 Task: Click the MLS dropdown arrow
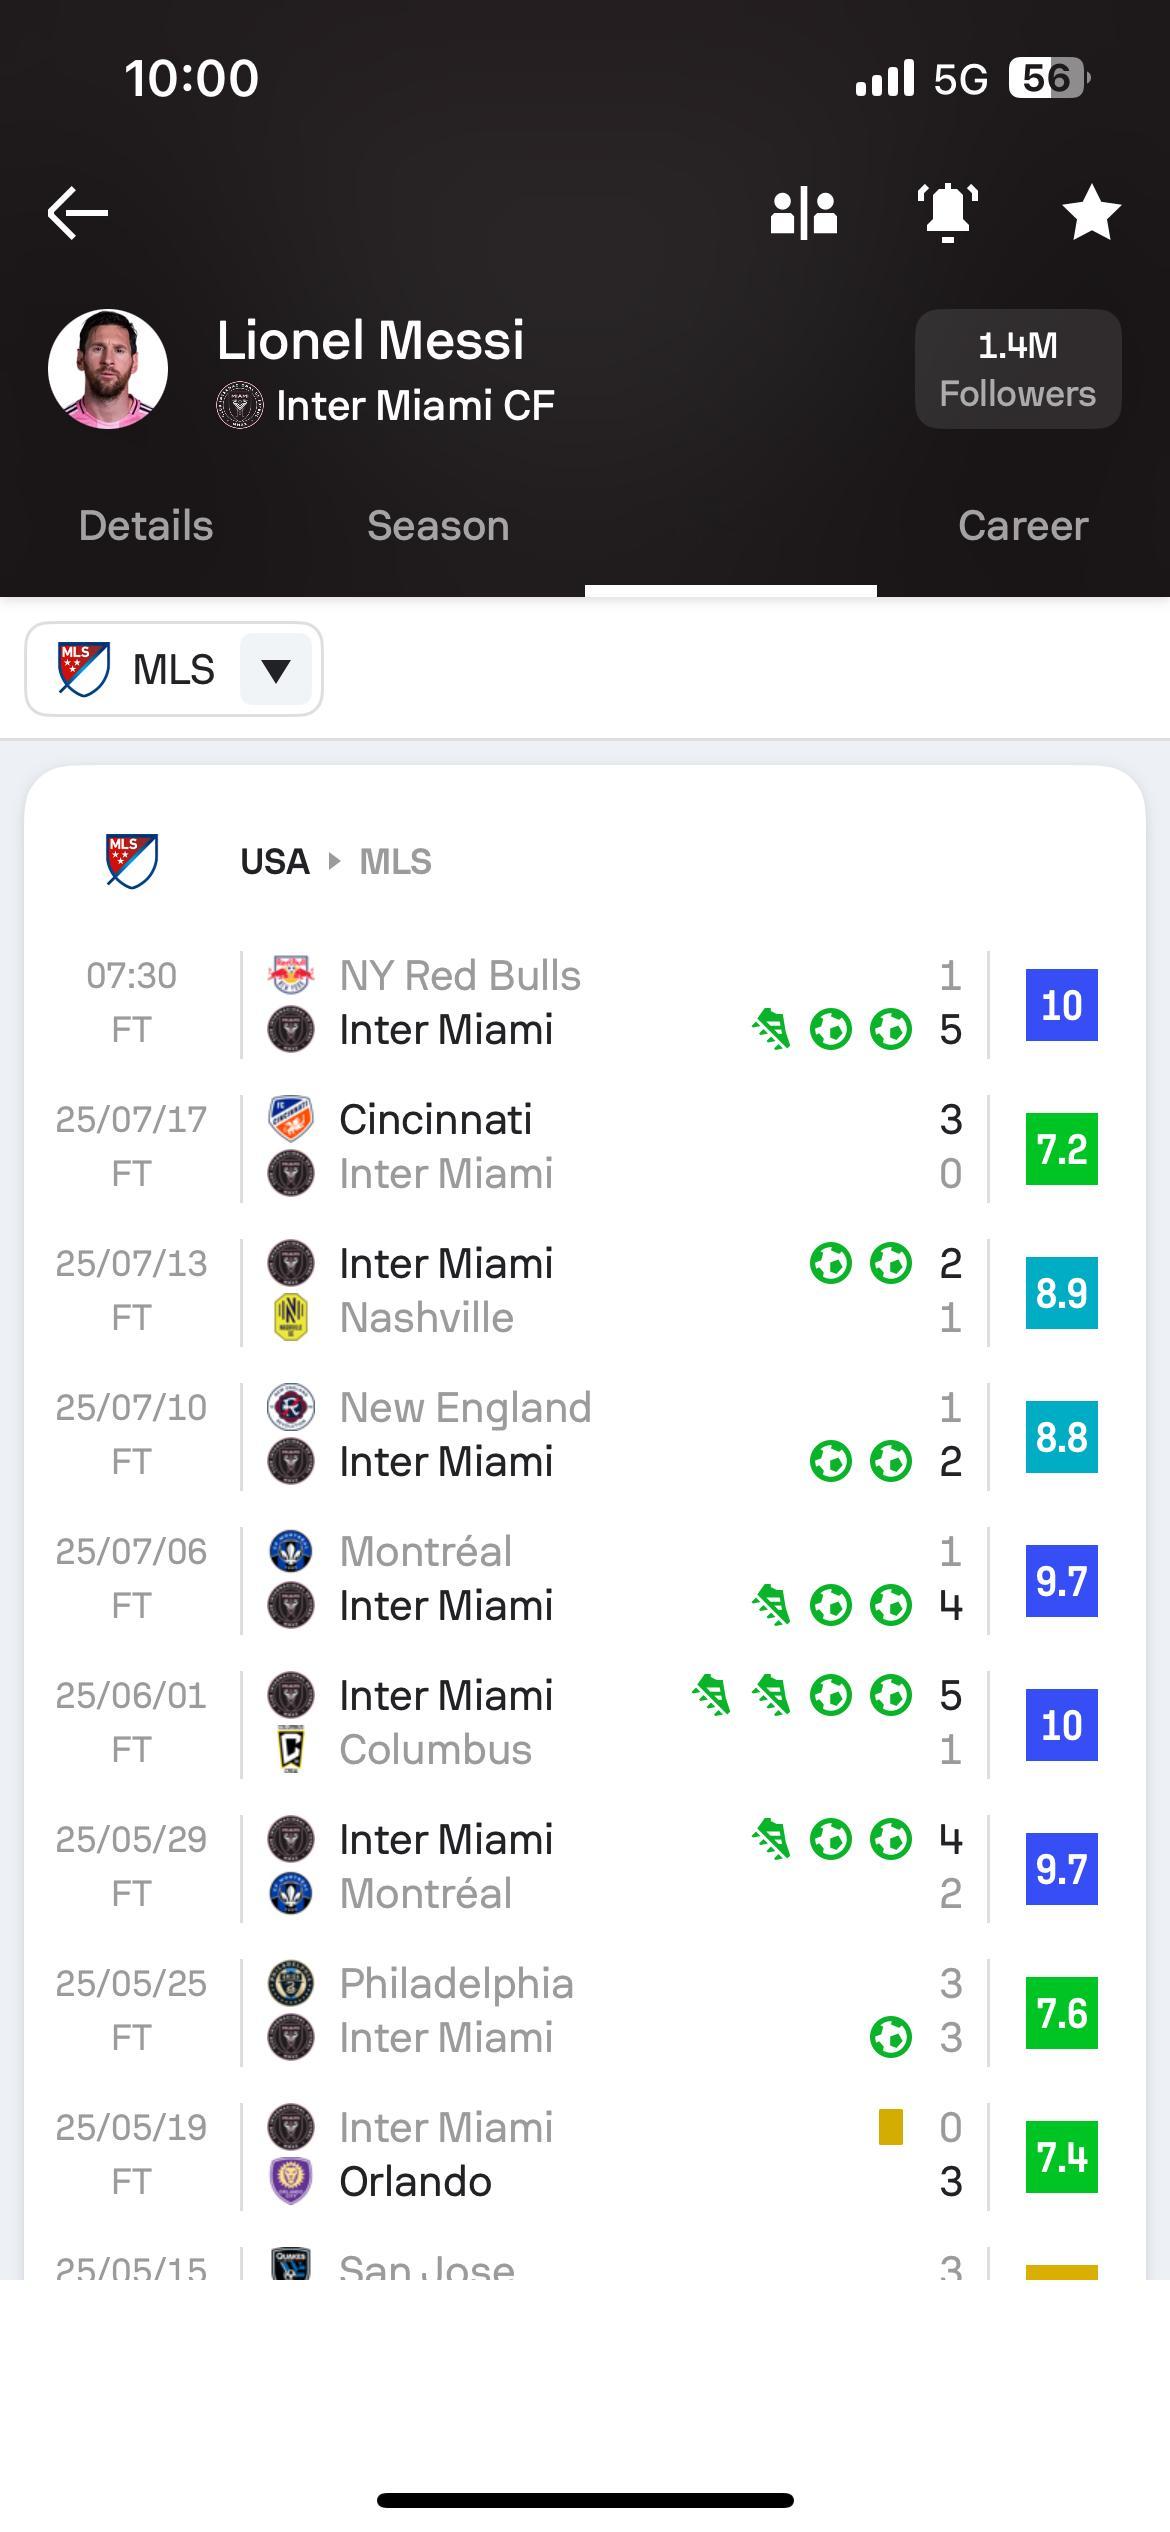click(x=276, y=669)
